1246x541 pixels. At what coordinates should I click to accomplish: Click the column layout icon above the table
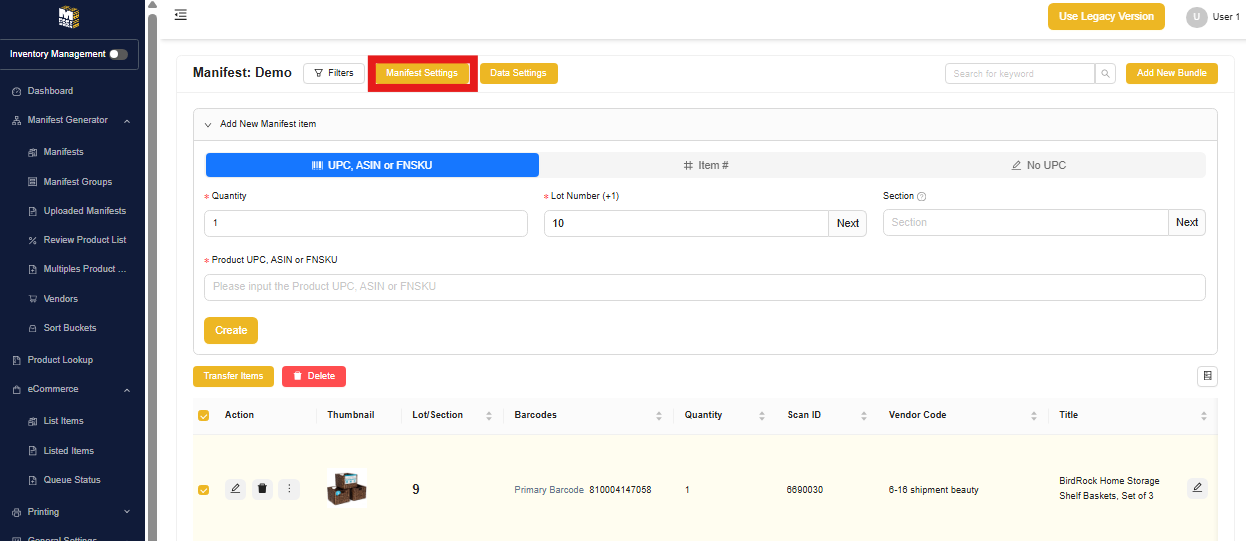point(1207,376)
